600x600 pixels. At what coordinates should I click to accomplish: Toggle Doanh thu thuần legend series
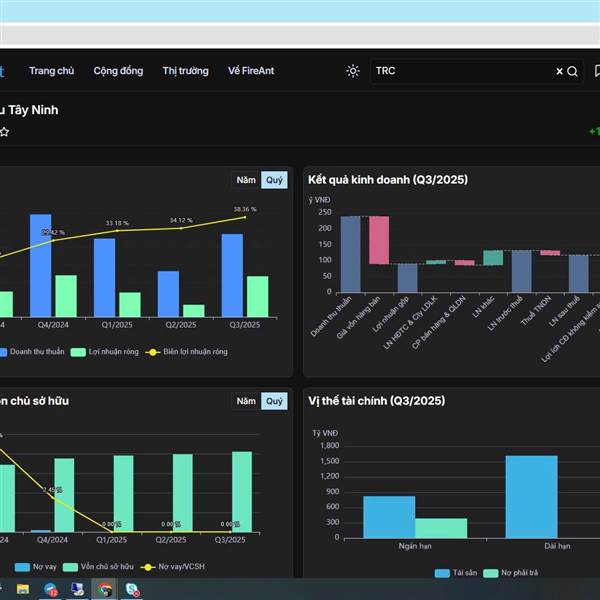click(32, 352)
